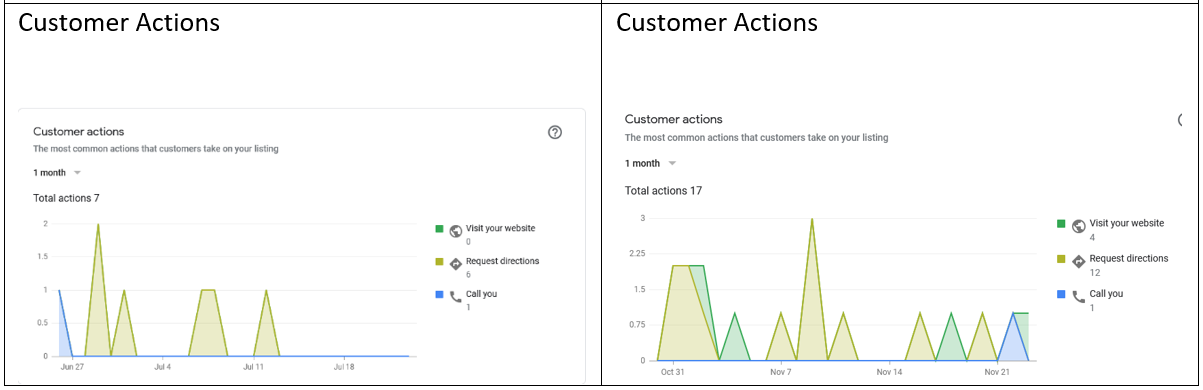The image size is (1203, 390).
Task: Click green Visit your website swatch, right legend
Action: click(x=1061, y=224)
